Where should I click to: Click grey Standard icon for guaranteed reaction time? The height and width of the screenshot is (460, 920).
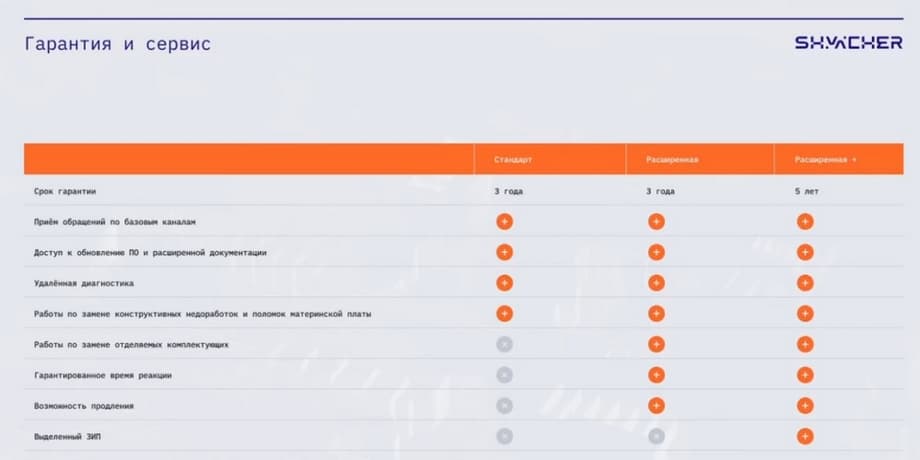505,375
